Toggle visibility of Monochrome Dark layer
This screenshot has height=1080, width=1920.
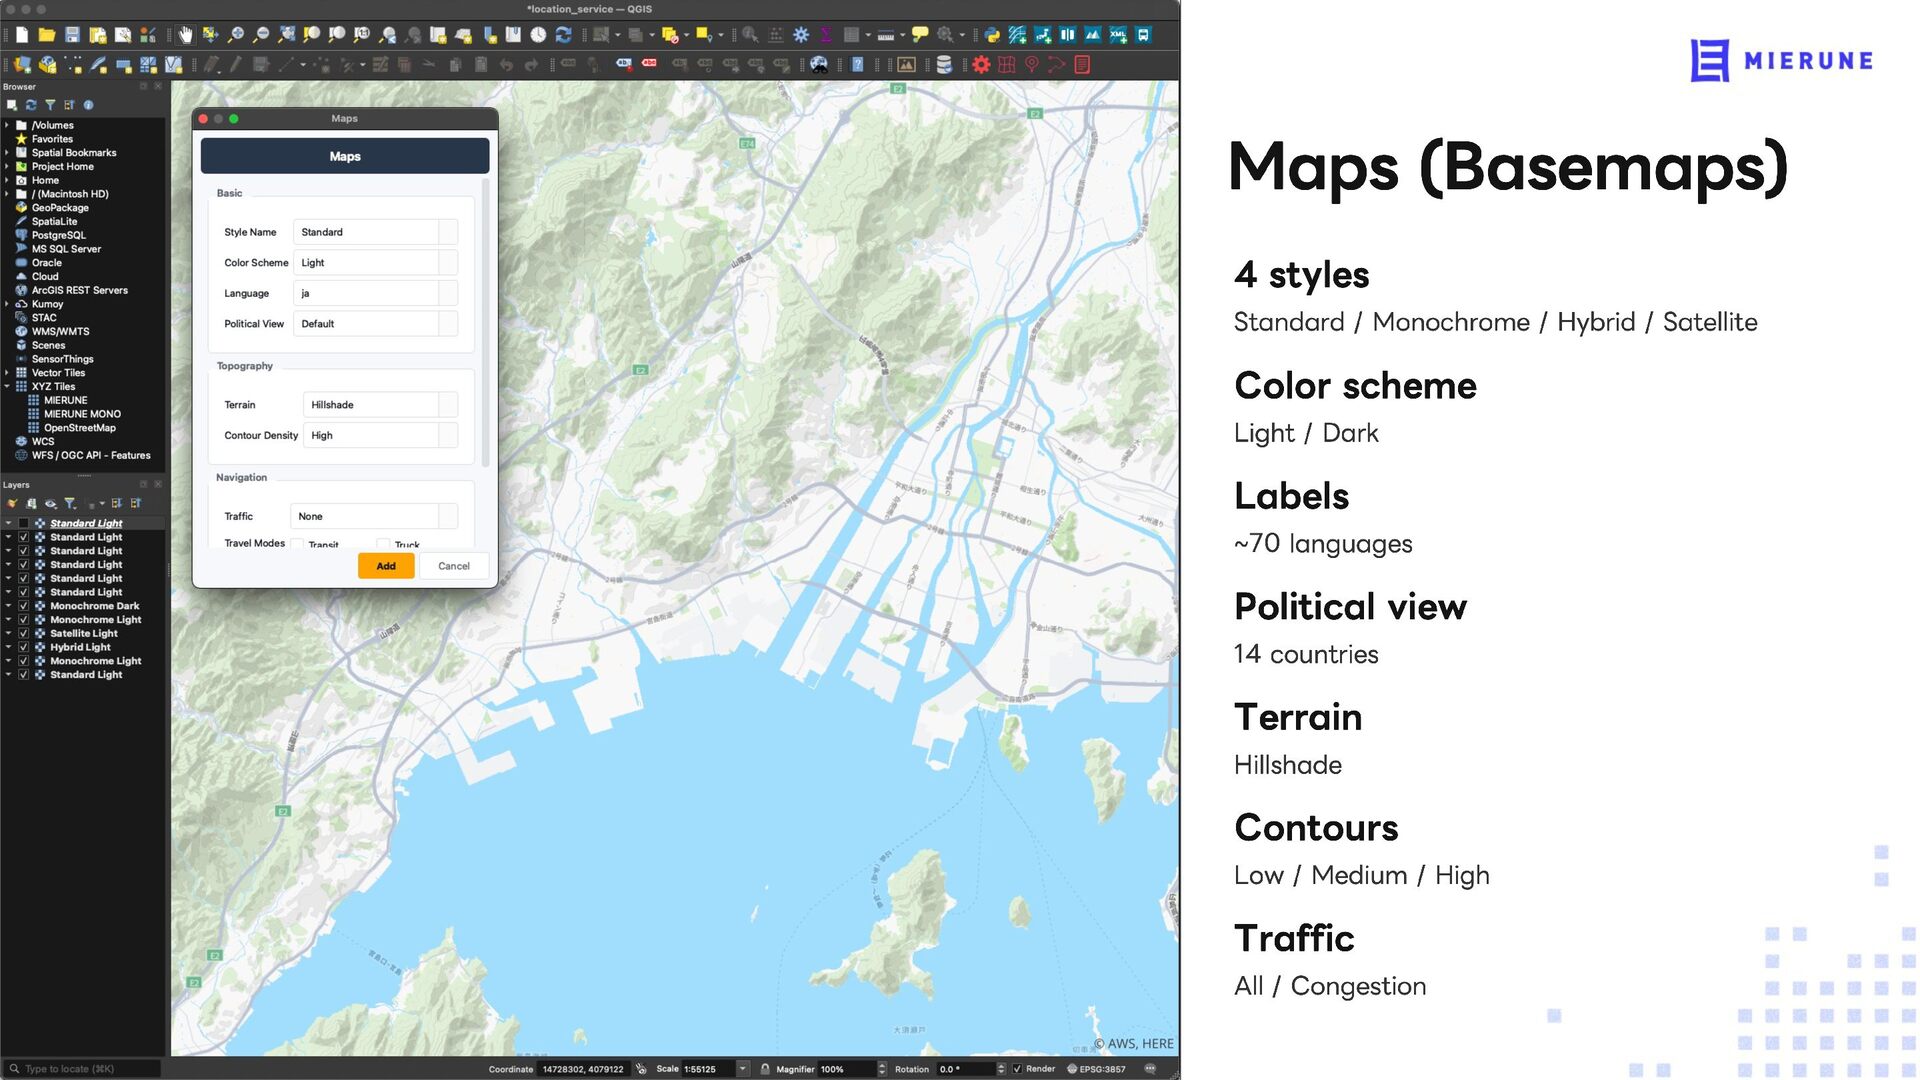(24, 606)
